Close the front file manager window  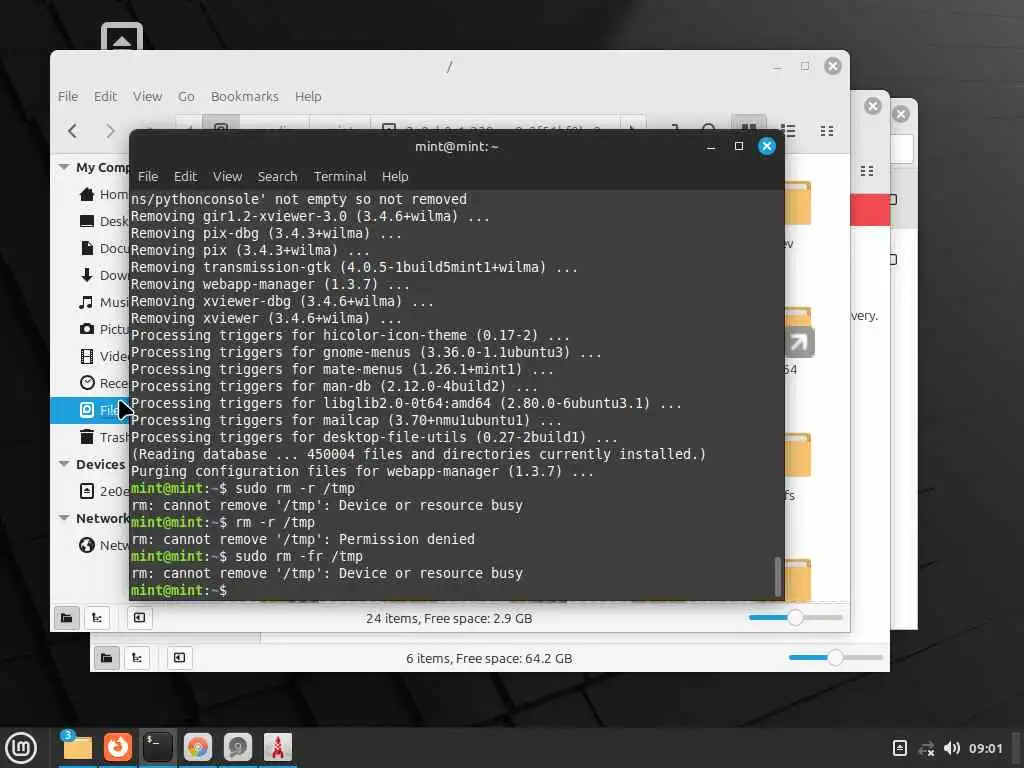point(833,66)
